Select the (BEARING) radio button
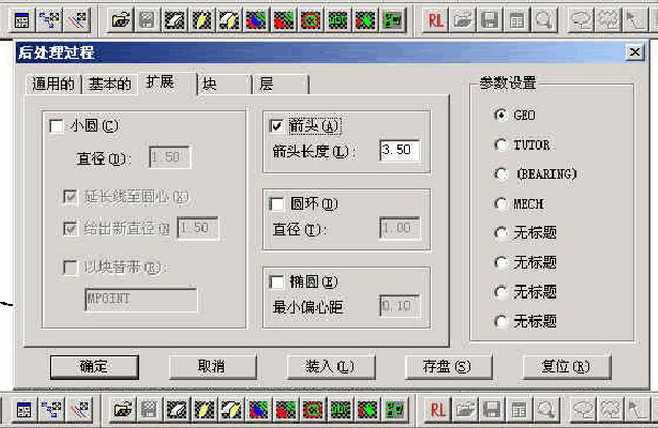 pos(501,174)
